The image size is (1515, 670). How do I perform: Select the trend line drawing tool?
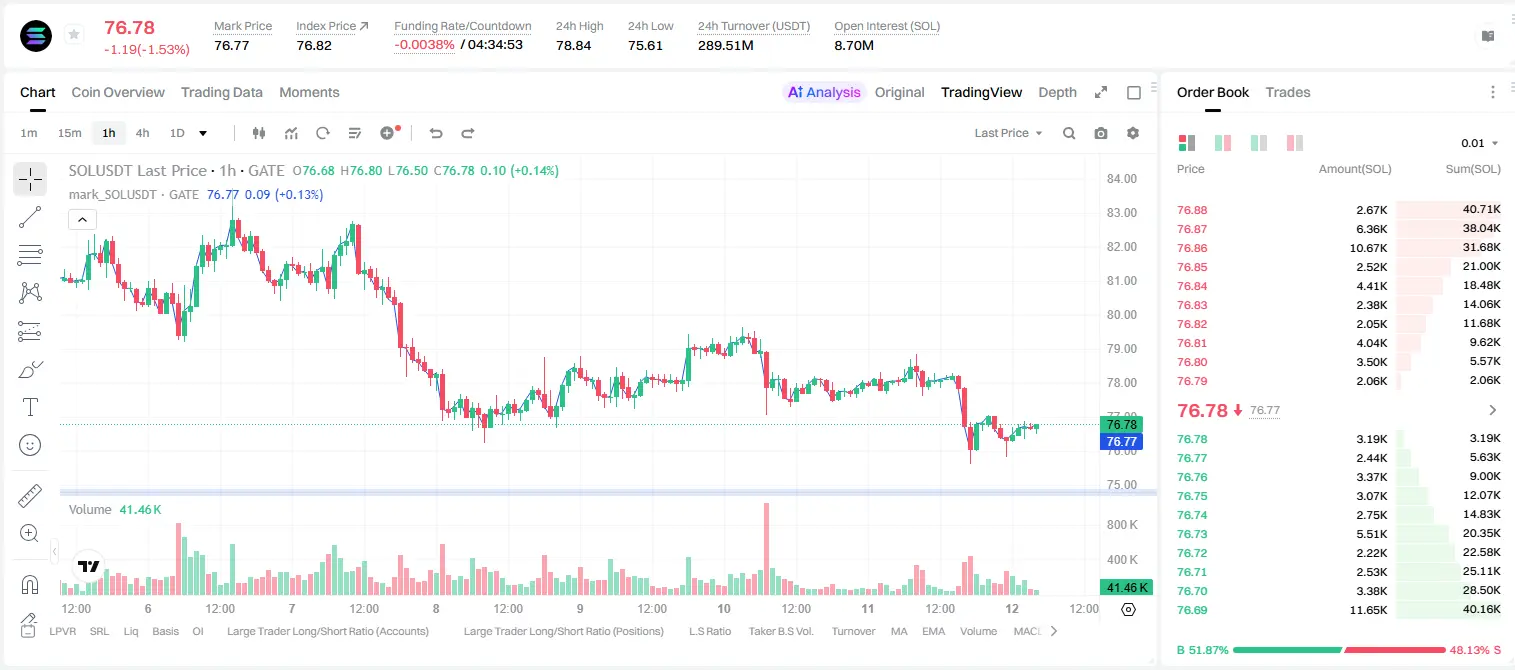[30, 217]
